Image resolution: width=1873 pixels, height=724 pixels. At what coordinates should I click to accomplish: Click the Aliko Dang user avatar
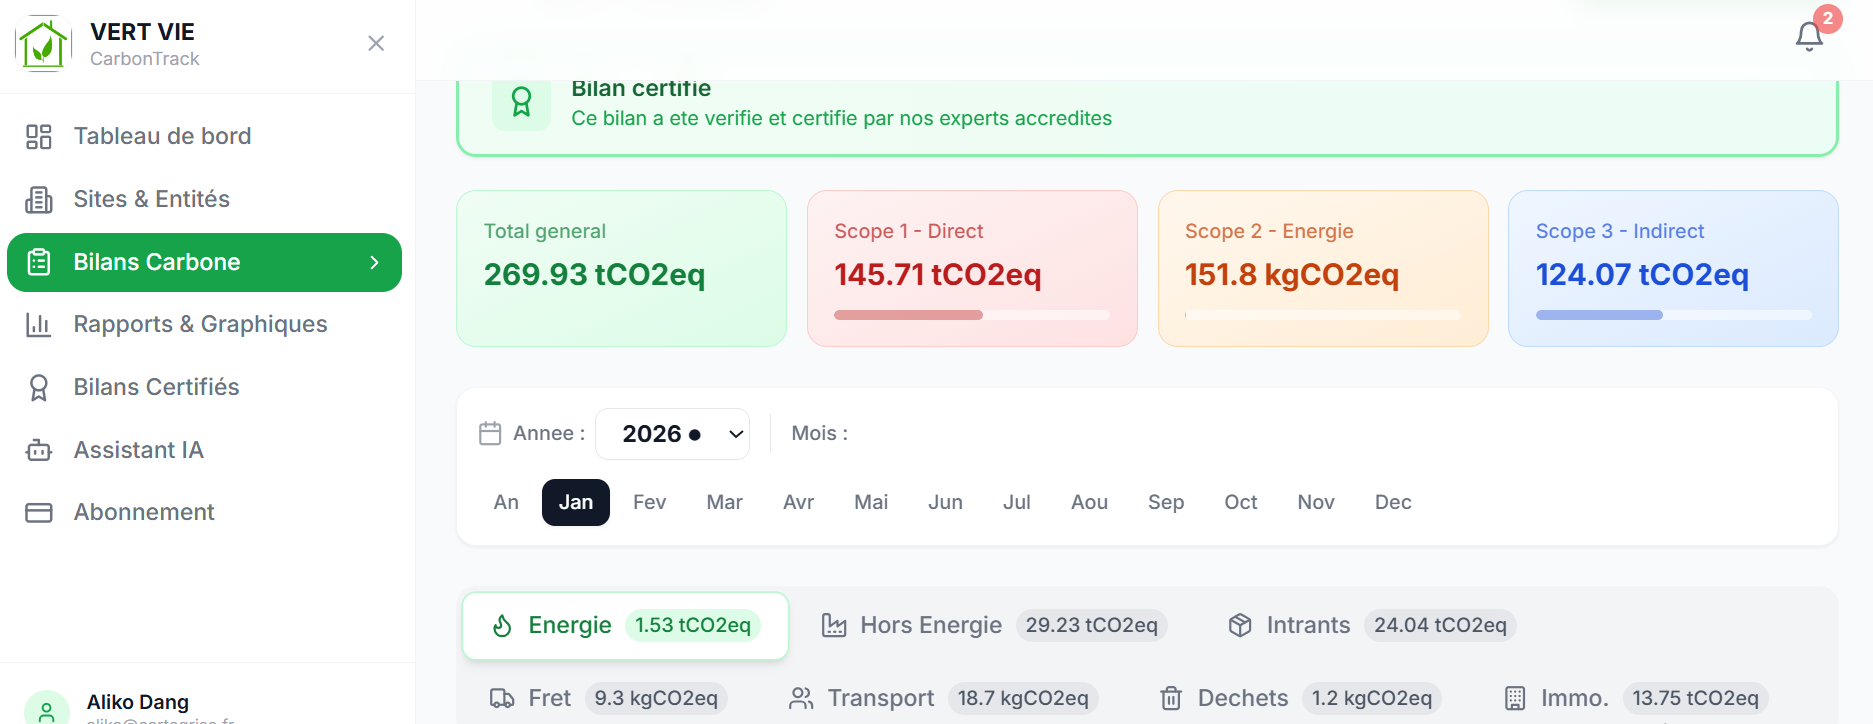46,707
